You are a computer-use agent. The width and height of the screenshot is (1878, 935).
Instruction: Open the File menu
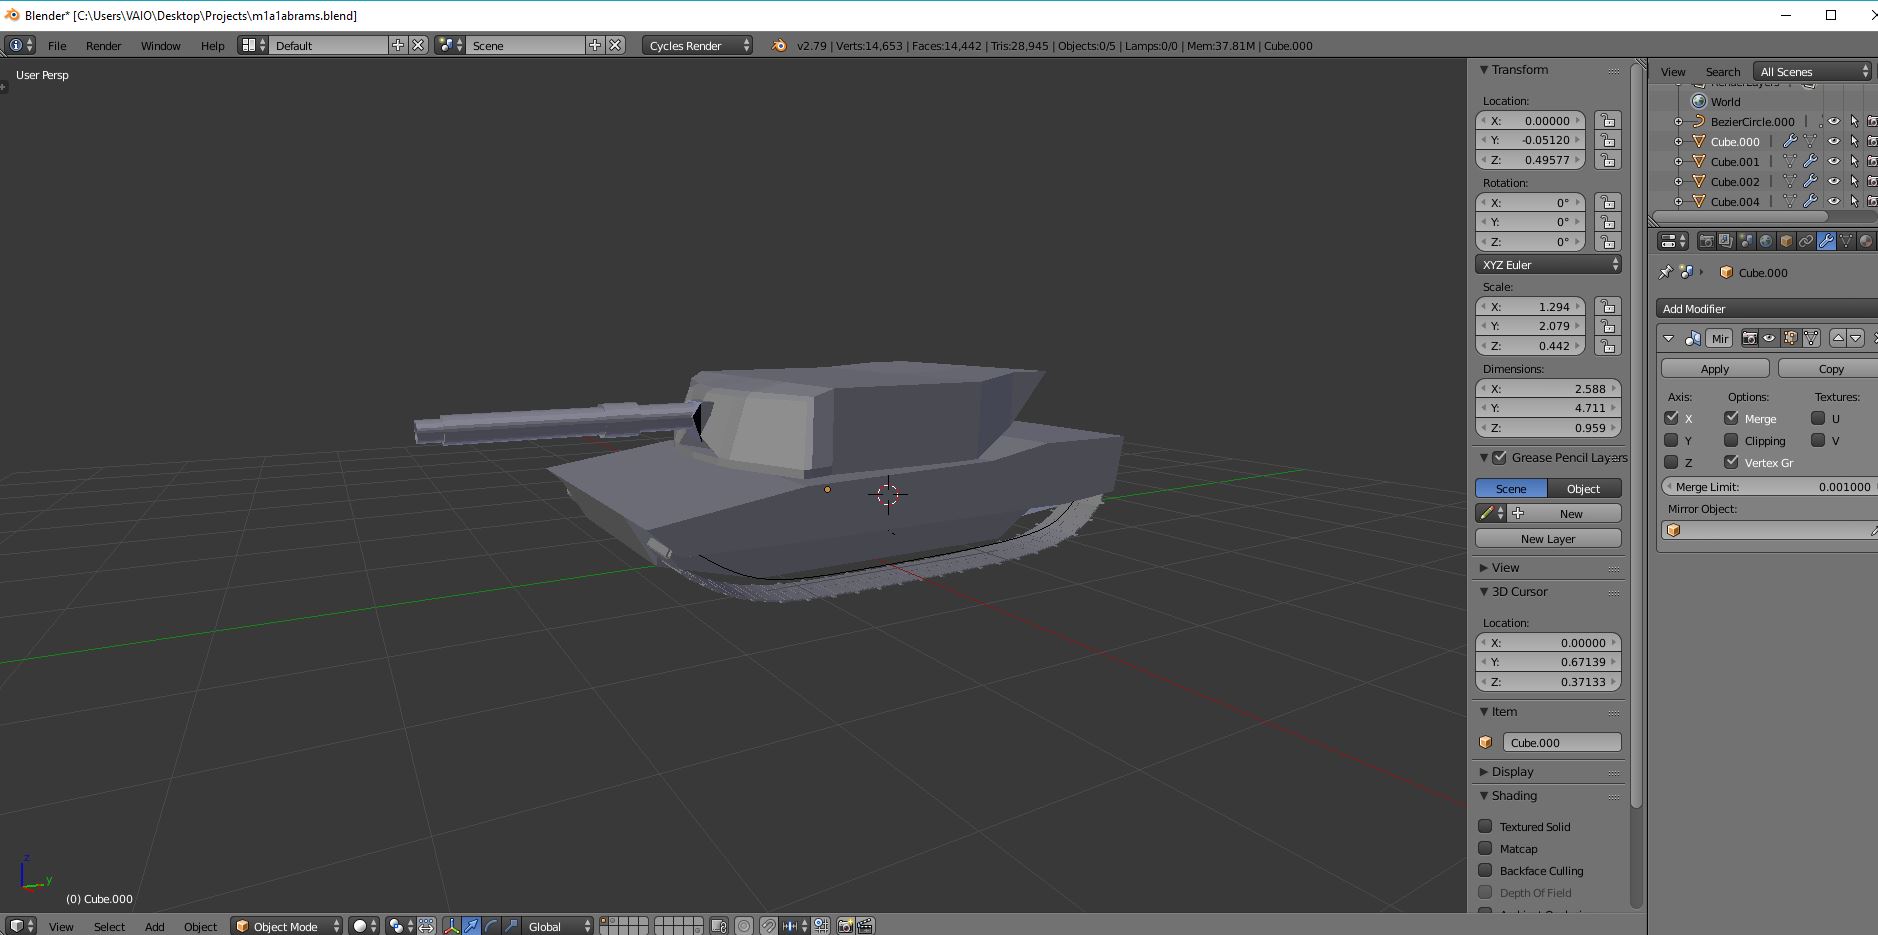click(57, 45)
